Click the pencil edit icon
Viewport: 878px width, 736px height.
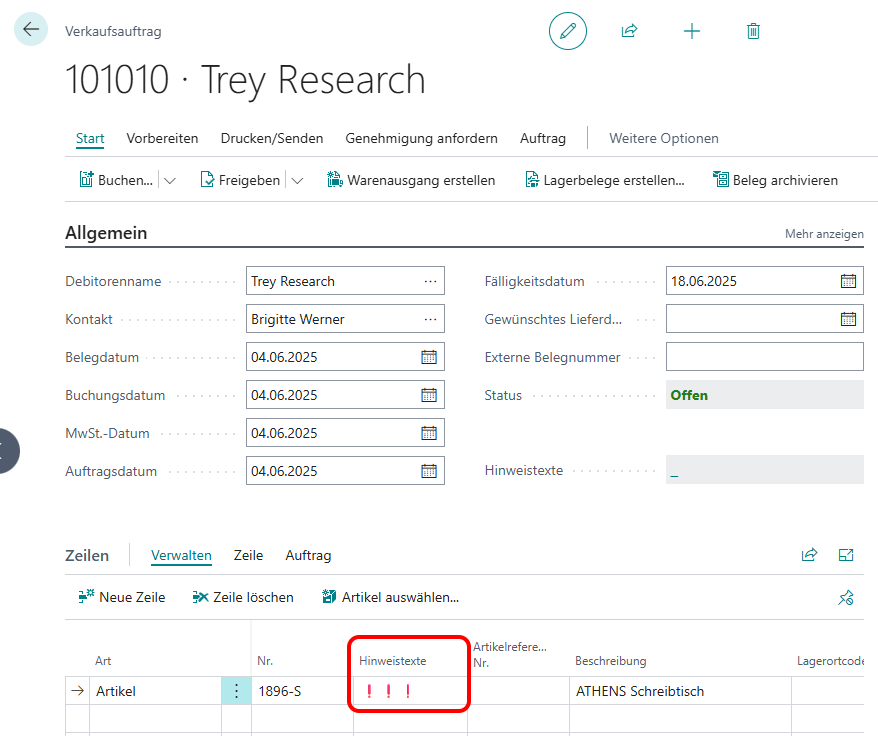coord(568,31)
